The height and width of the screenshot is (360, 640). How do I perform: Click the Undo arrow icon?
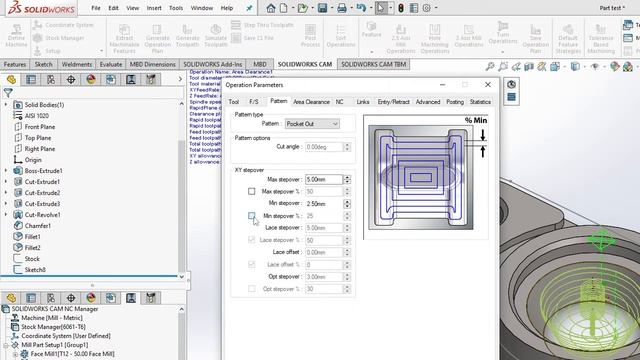pos(361,8)
